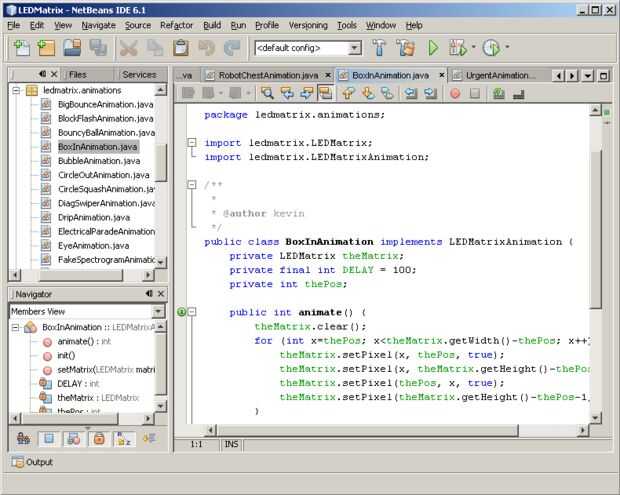620x495 pixels.
Task: Select EyeAnimation.java in the project tree
Action: (93, 246)
